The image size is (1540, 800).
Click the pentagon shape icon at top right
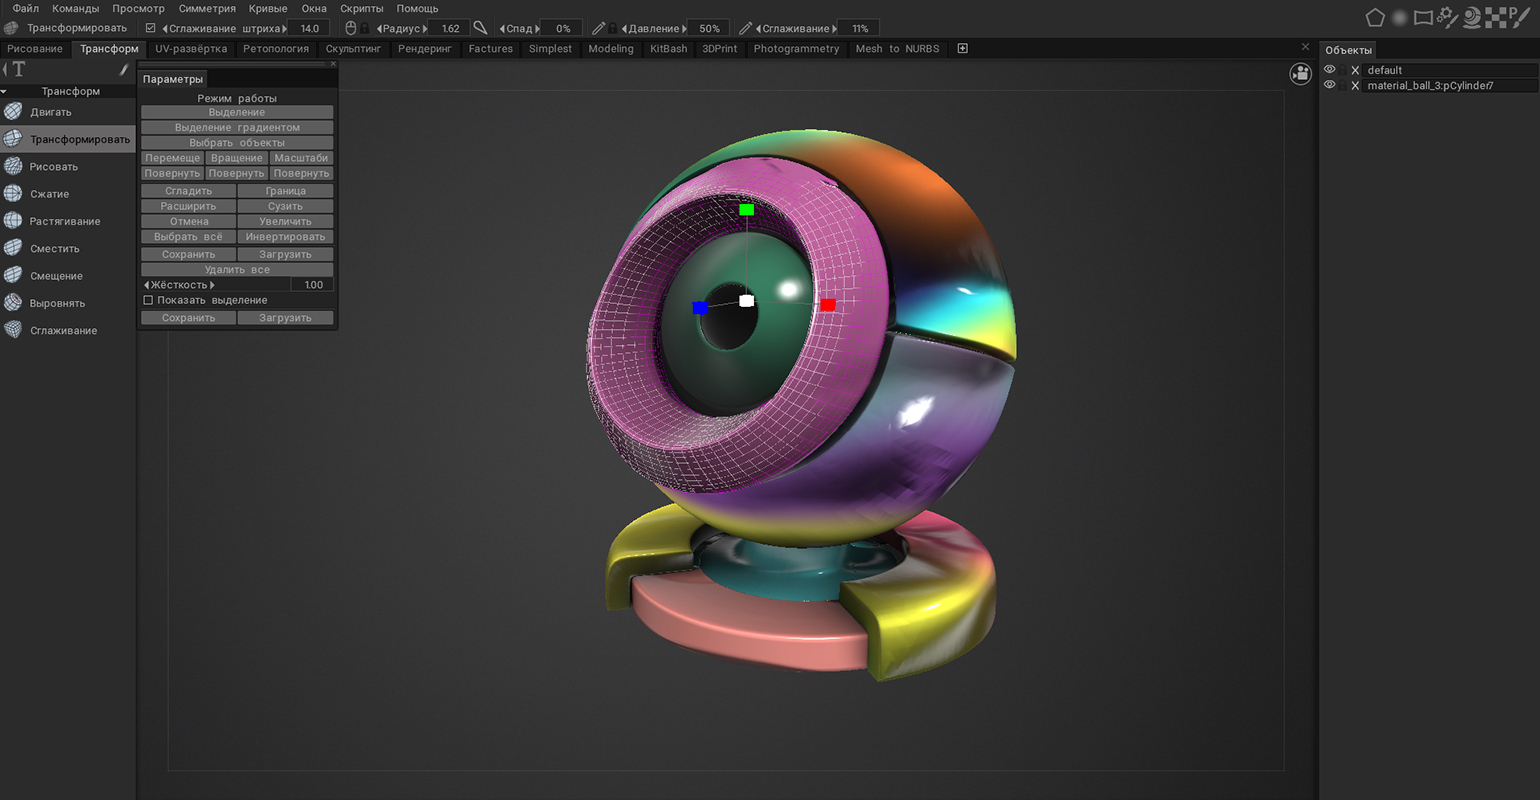click(x=1375, y=17)
